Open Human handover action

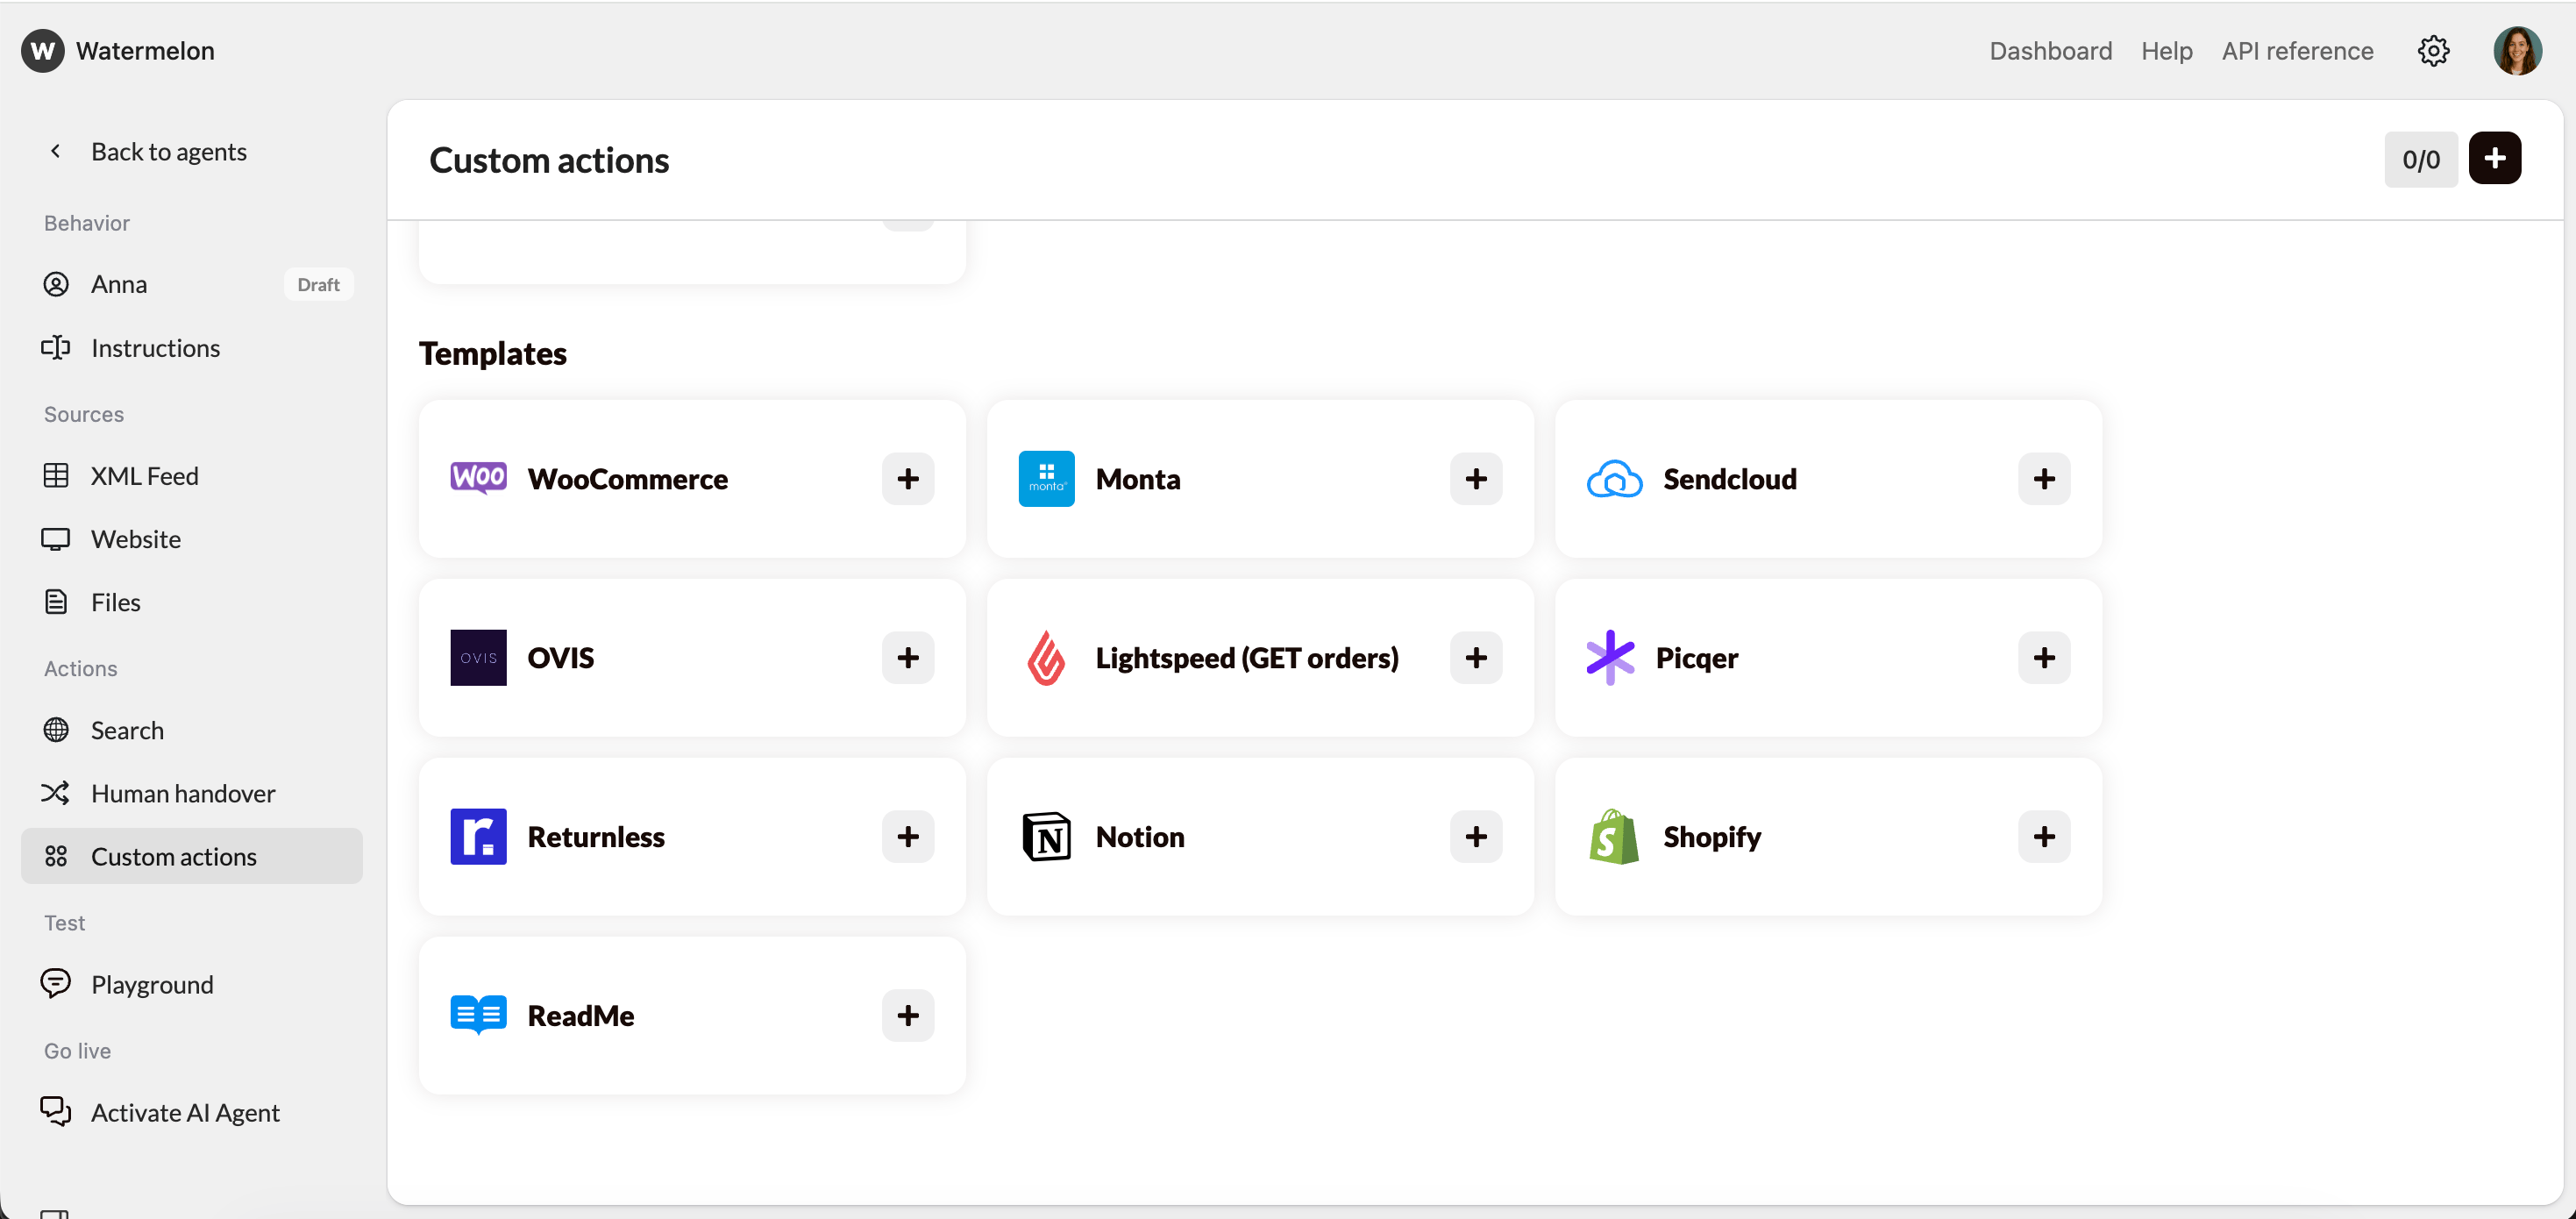pos(192,794)
